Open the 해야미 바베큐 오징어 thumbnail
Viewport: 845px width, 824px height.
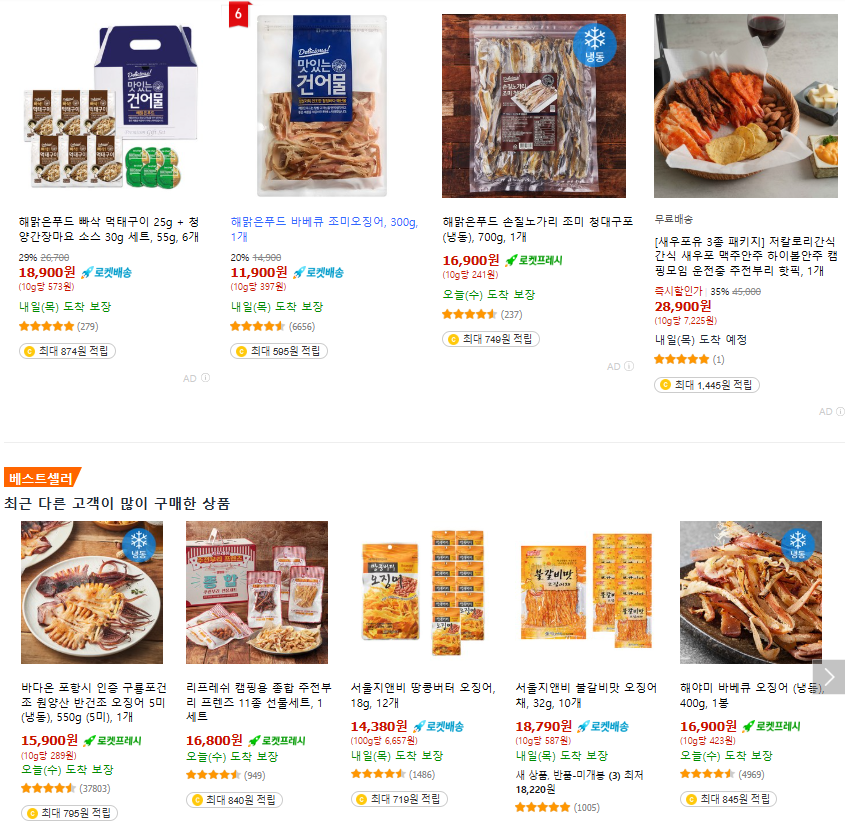751,592
